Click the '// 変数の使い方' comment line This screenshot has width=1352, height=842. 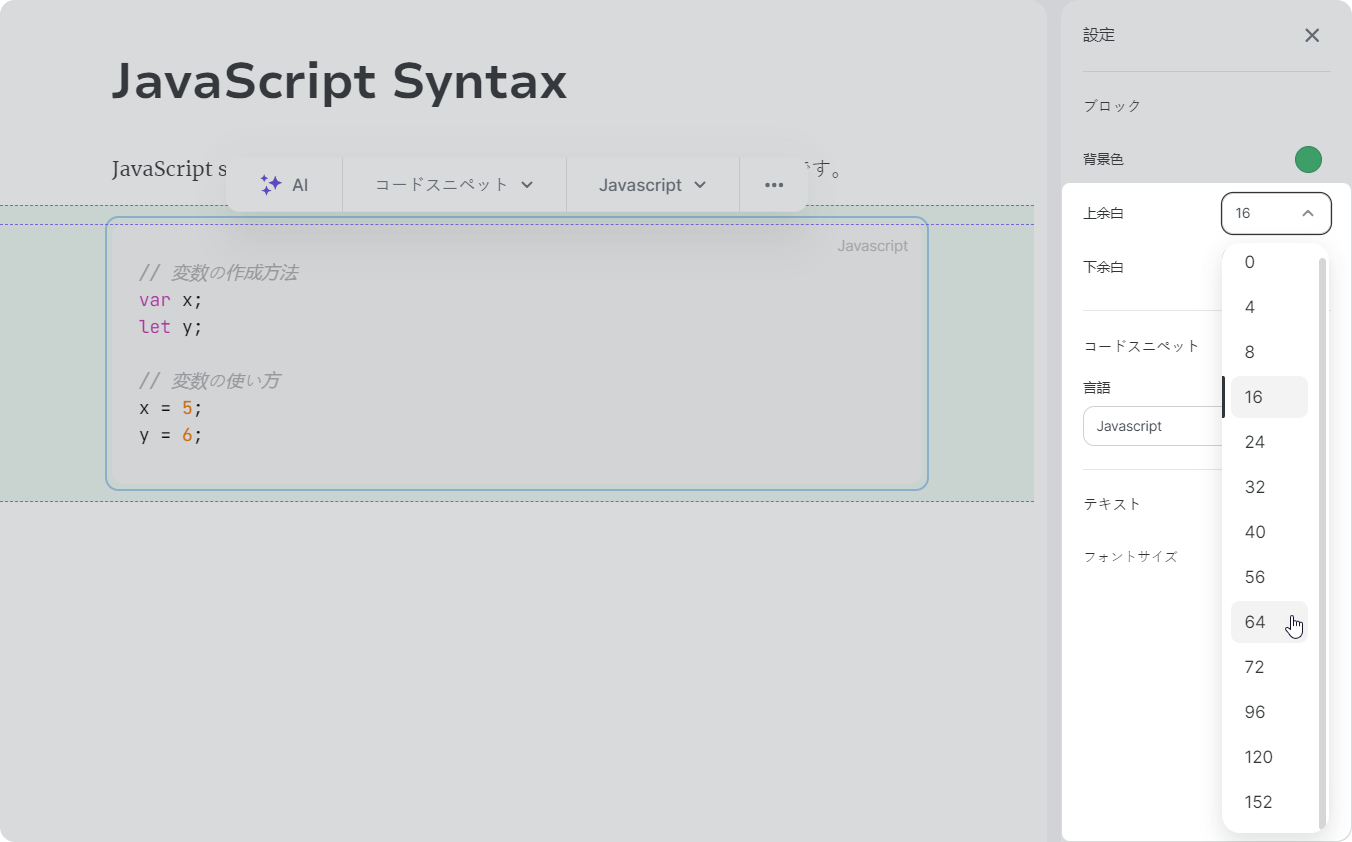click(209, 381)
